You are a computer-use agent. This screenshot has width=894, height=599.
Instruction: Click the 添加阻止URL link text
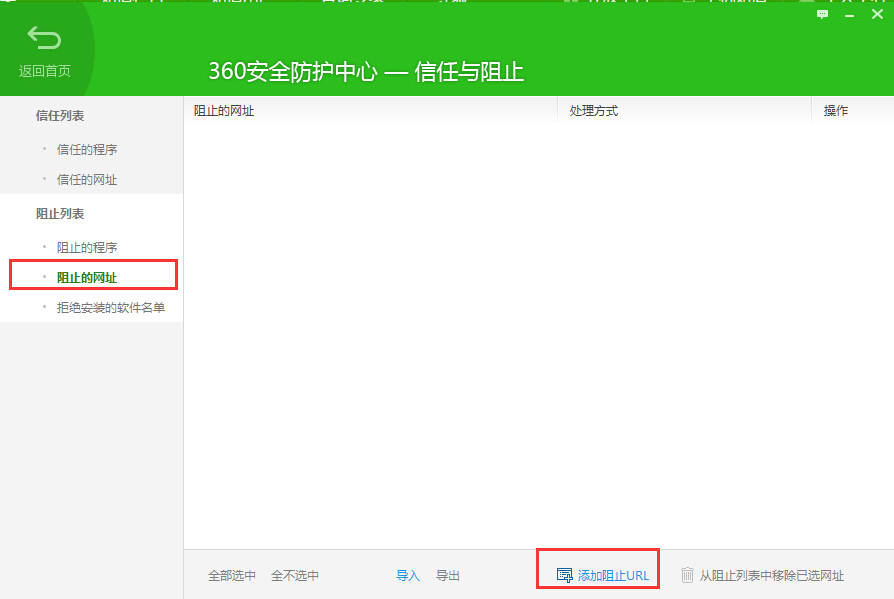(x=613, y=576)
